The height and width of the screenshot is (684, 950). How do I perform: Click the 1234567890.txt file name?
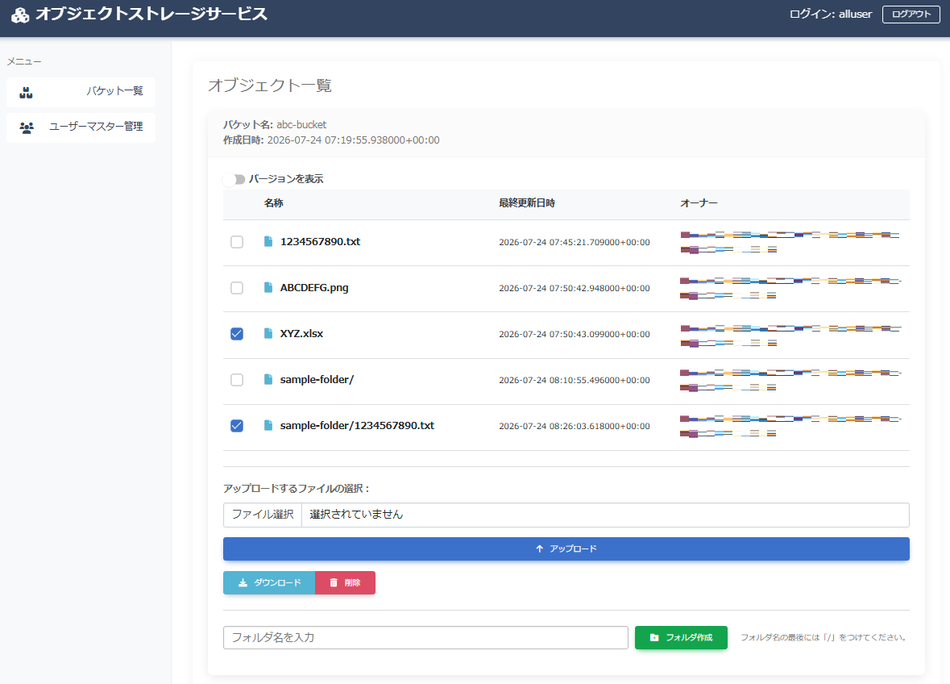[x=320, y=242]
